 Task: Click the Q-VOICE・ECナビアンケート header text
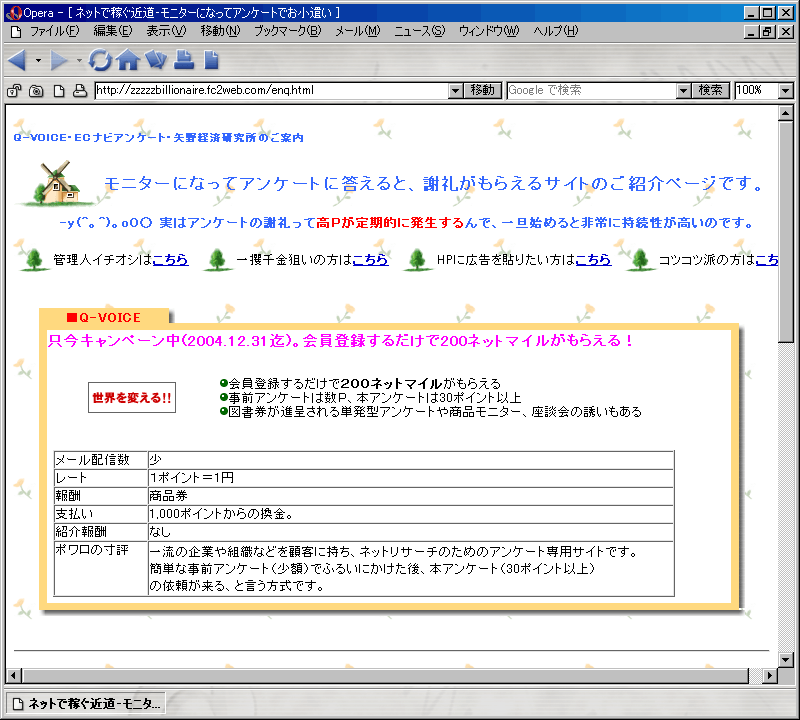(x=159, y=137)
